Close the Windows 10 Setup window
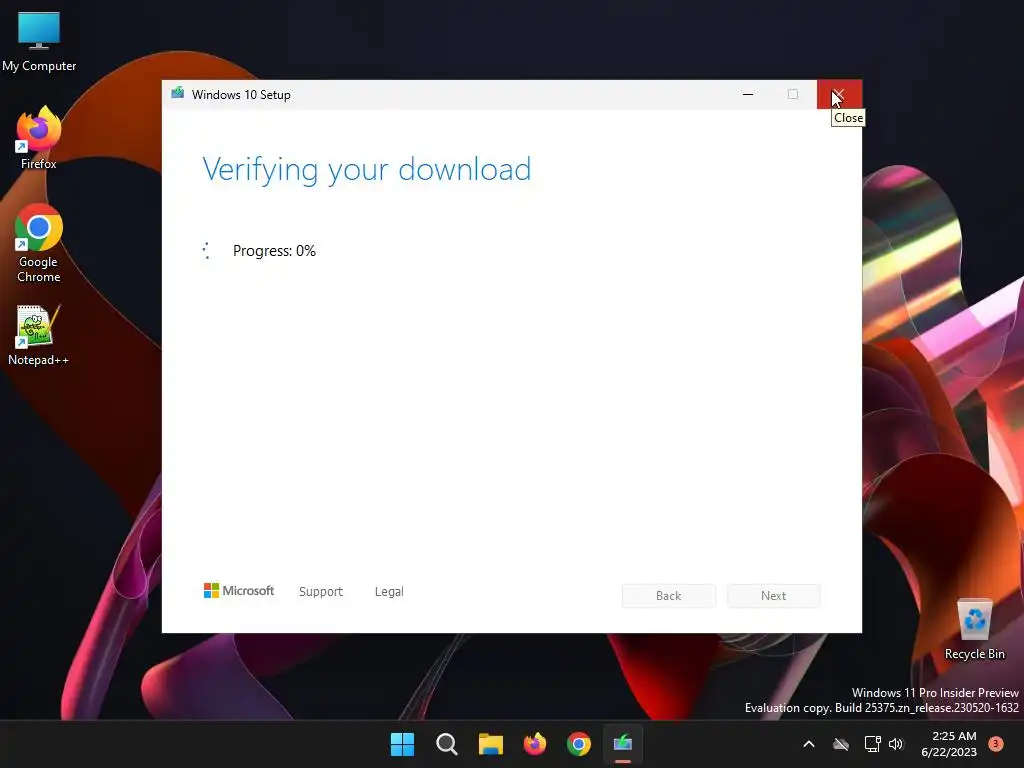 pos(839,94)
